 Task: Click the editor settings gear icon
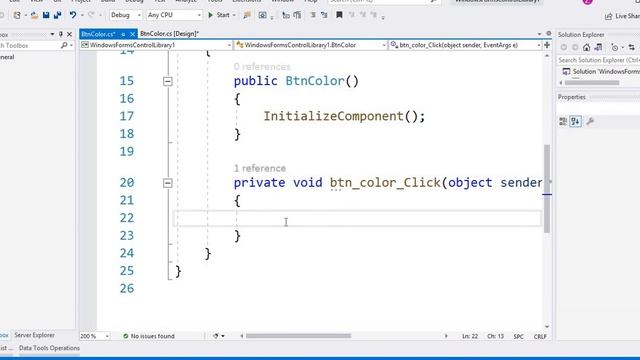click(549, 34)
